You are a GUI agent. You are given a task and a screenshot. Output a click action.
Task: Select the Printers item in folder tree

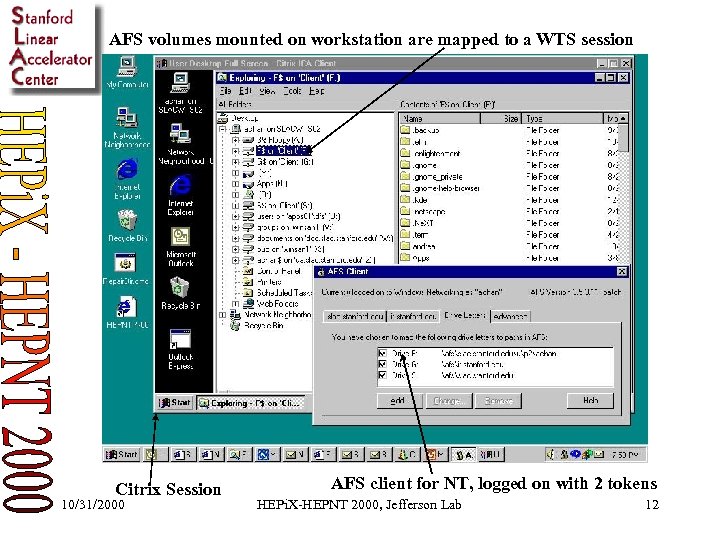tap(263, 281)
